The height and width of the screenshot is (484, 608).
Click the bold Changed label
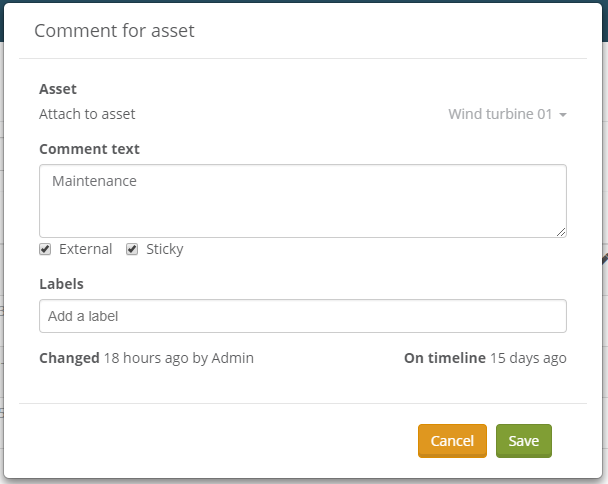(69, 358)
